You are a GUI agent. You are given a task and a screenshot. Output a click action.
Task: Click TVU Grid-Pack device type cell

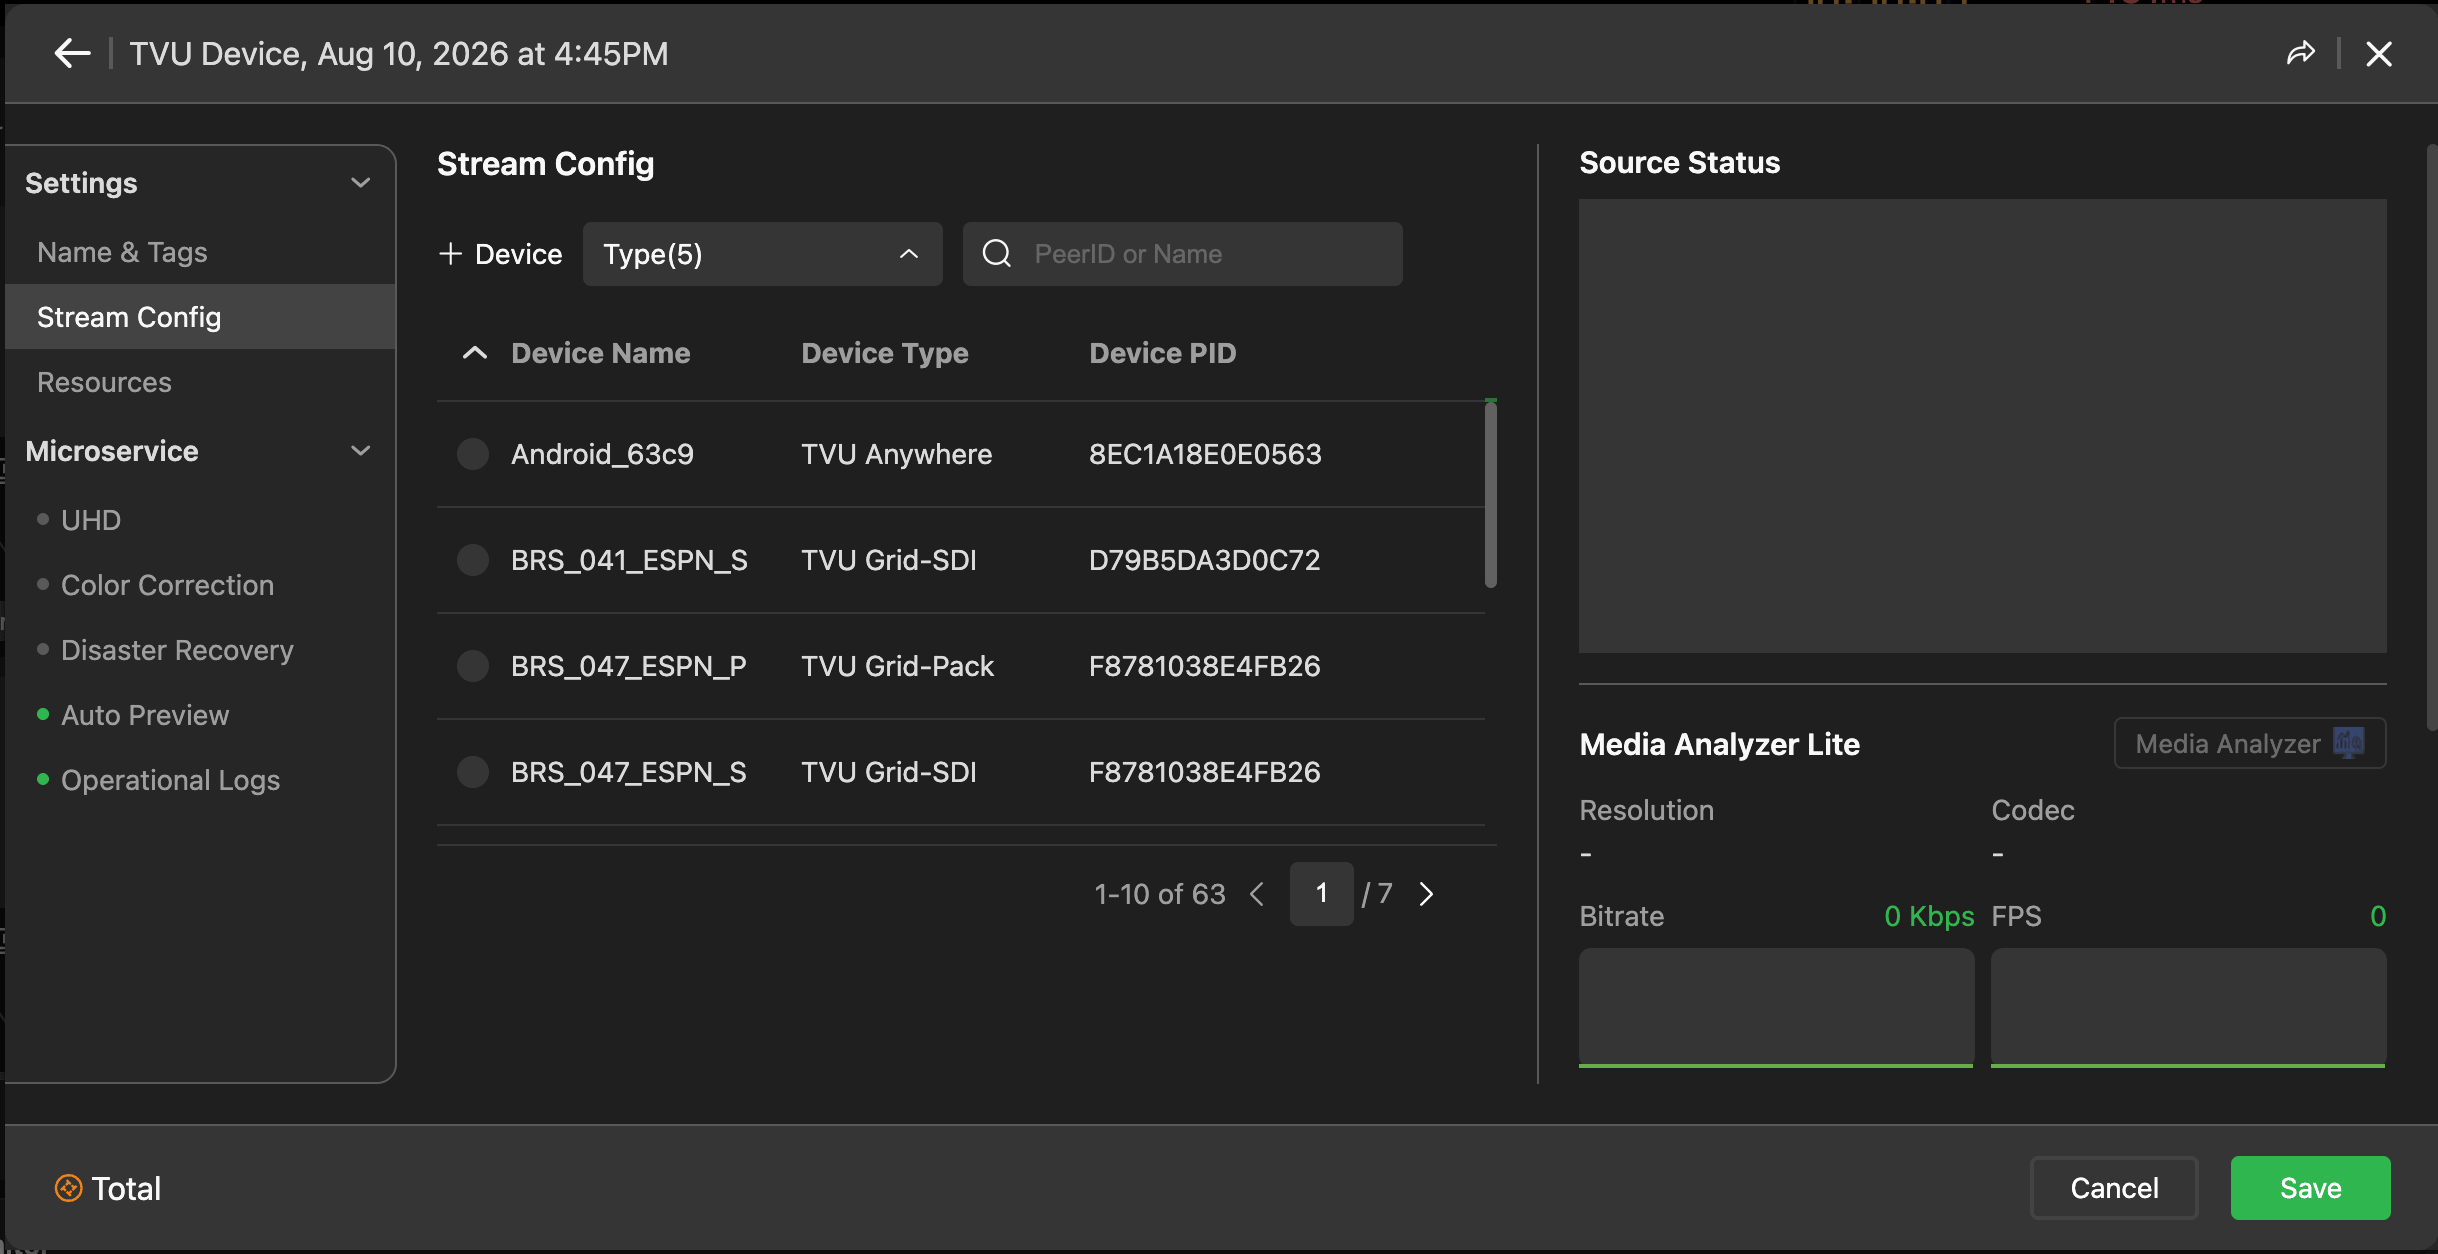[x=897, y=666]
